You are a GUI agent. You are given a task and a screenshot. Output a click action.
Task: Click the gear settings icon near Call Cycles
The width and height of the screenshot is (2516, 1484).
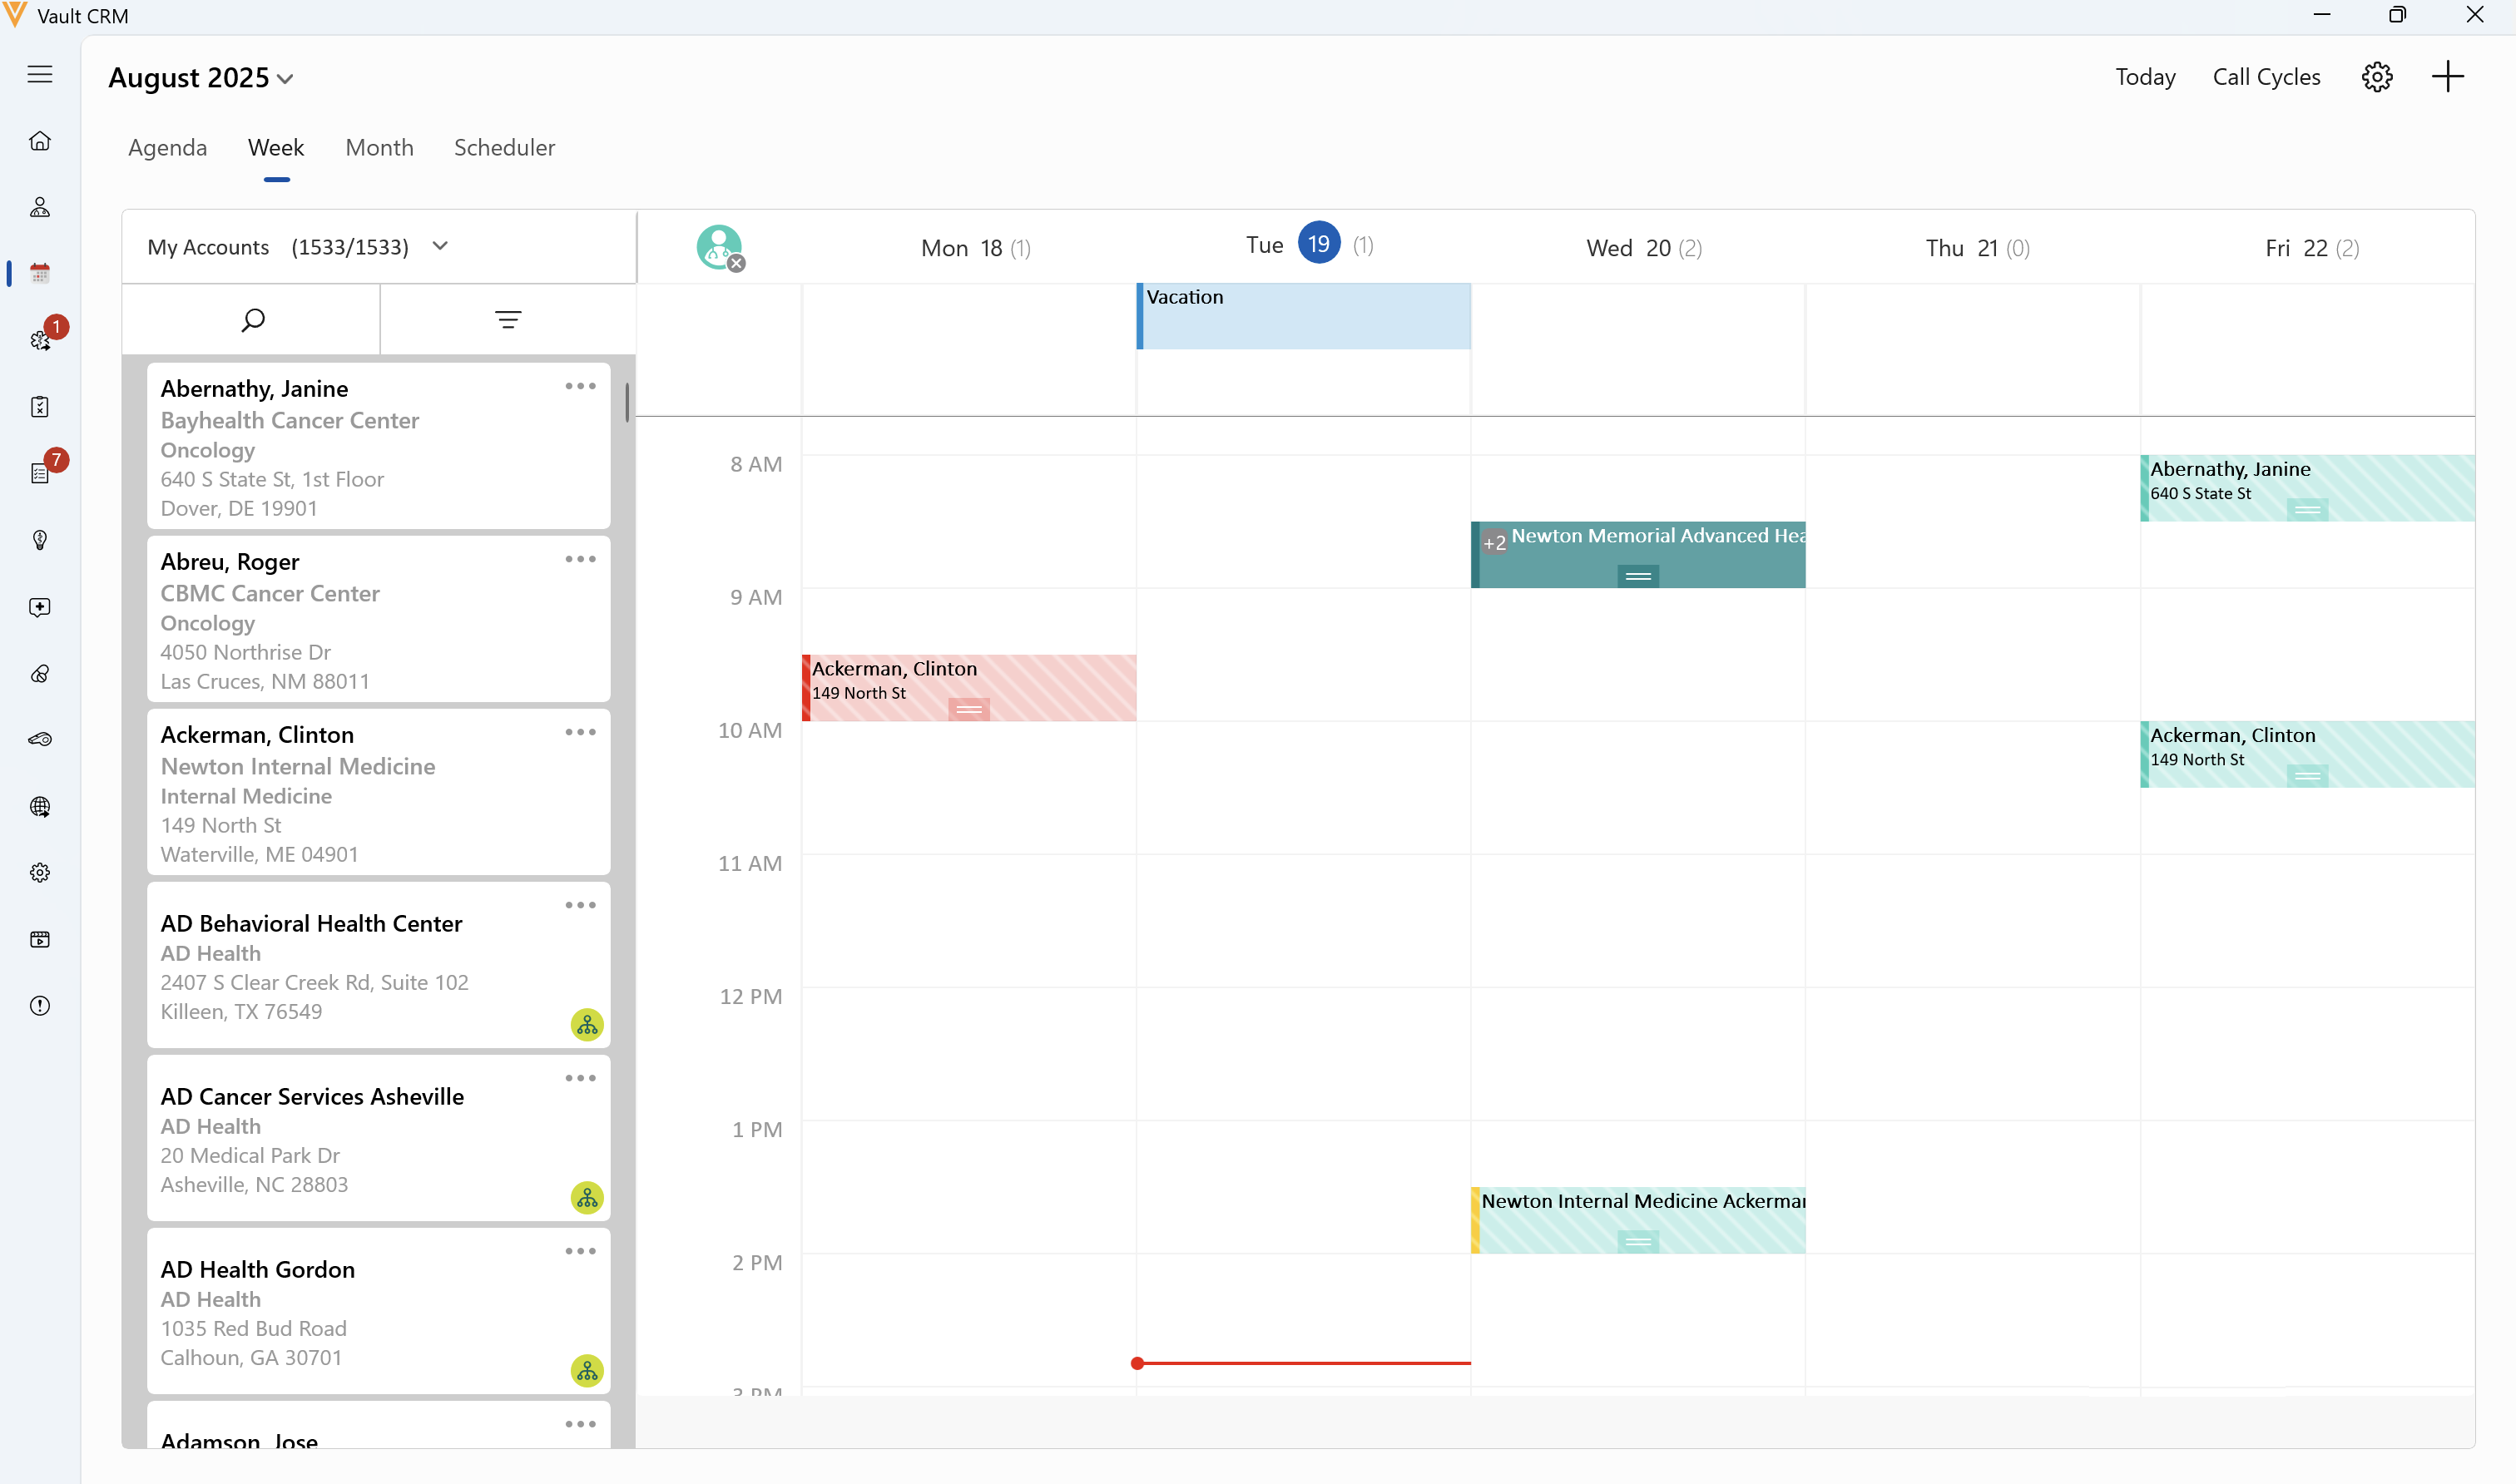(x=2376, y=77)
